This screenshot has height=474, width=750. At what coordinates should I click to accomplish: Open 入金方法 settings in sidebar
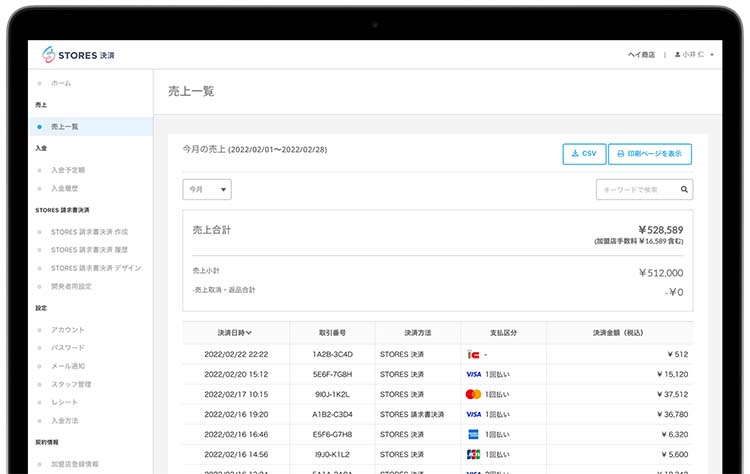pos(65,420)
